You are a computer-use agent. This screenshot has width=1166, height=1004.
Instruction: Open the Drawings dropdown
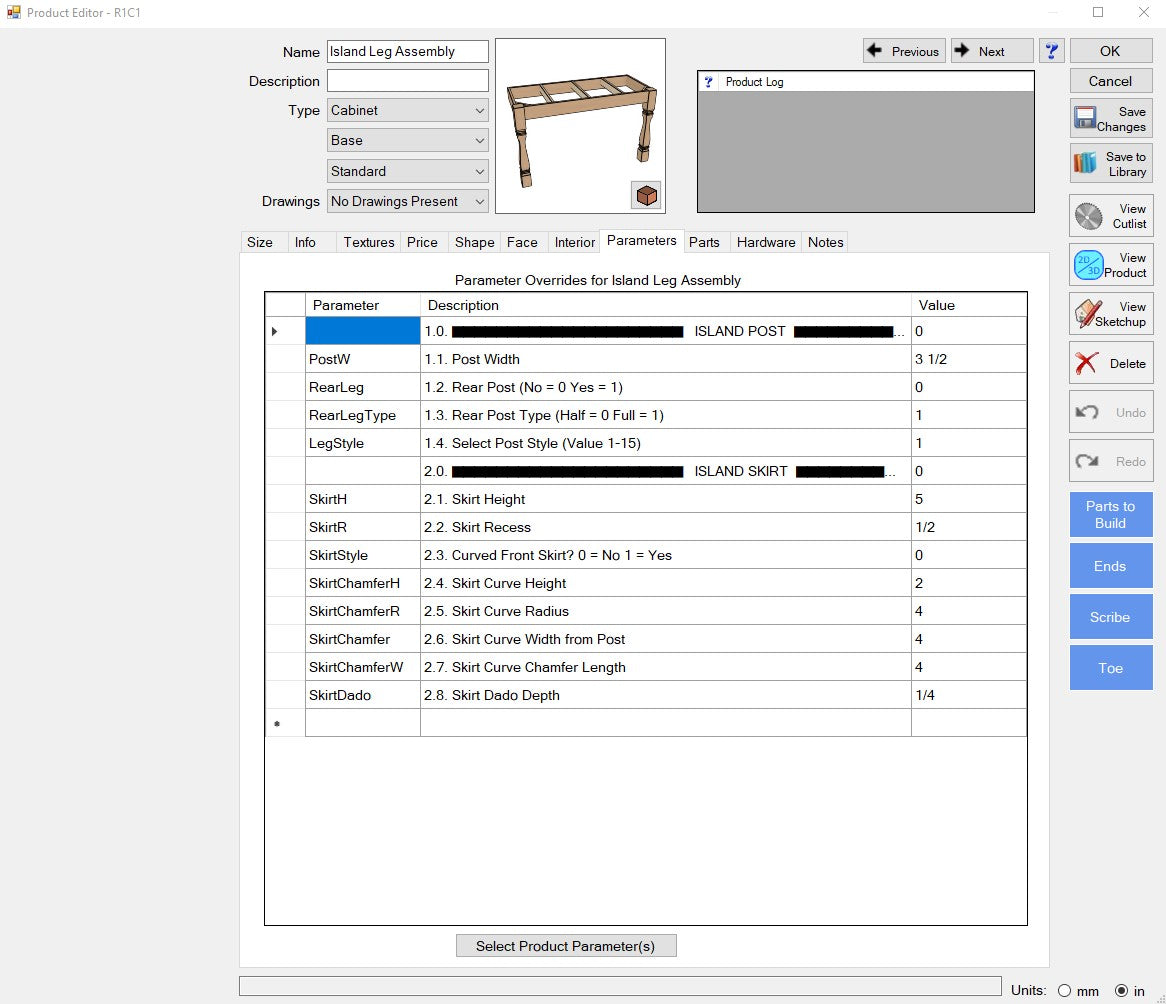(407, 201)
